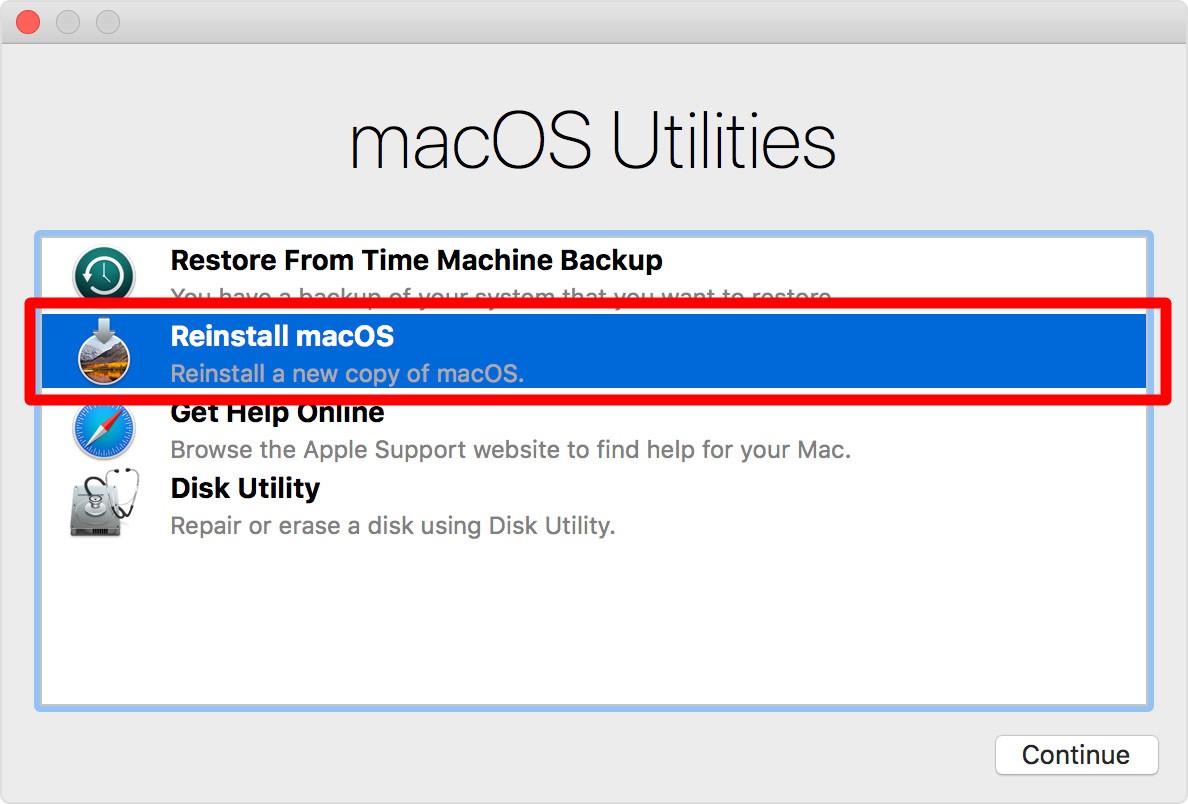Click the minimize window button

pyautogui.click(x=67, y=21)
